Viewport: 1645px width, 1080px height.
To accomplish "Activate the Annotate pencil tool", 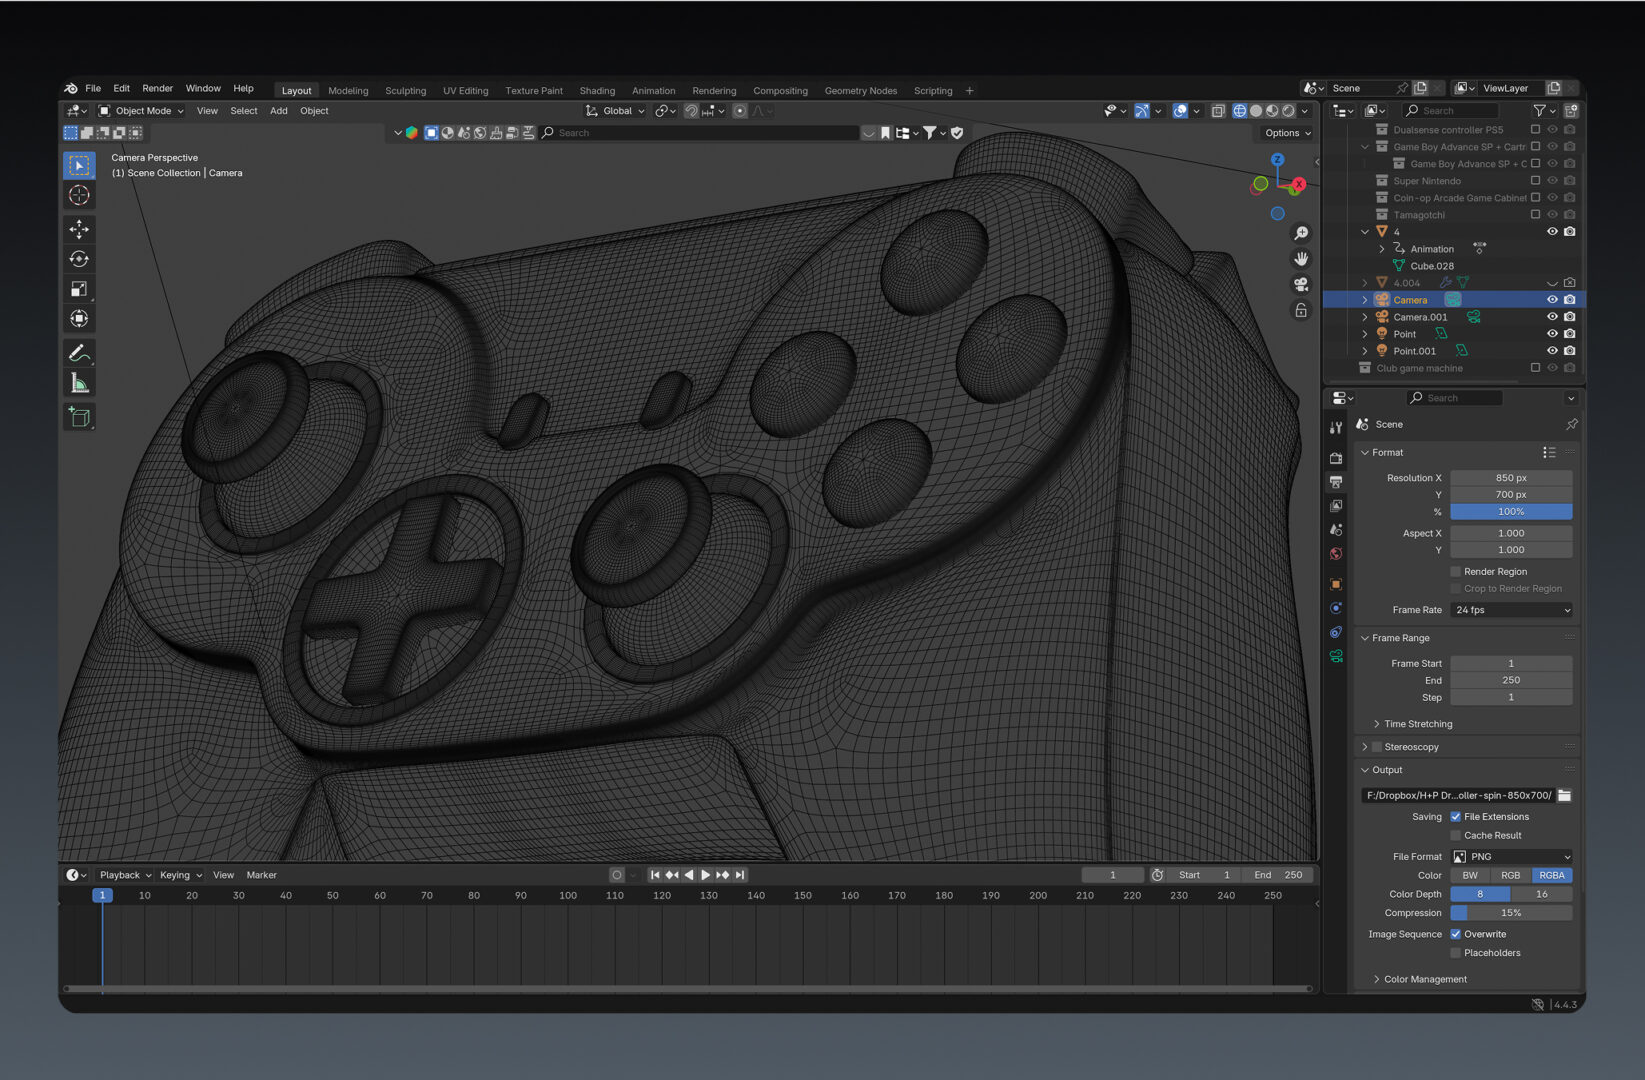I will [x=79, y=353].
